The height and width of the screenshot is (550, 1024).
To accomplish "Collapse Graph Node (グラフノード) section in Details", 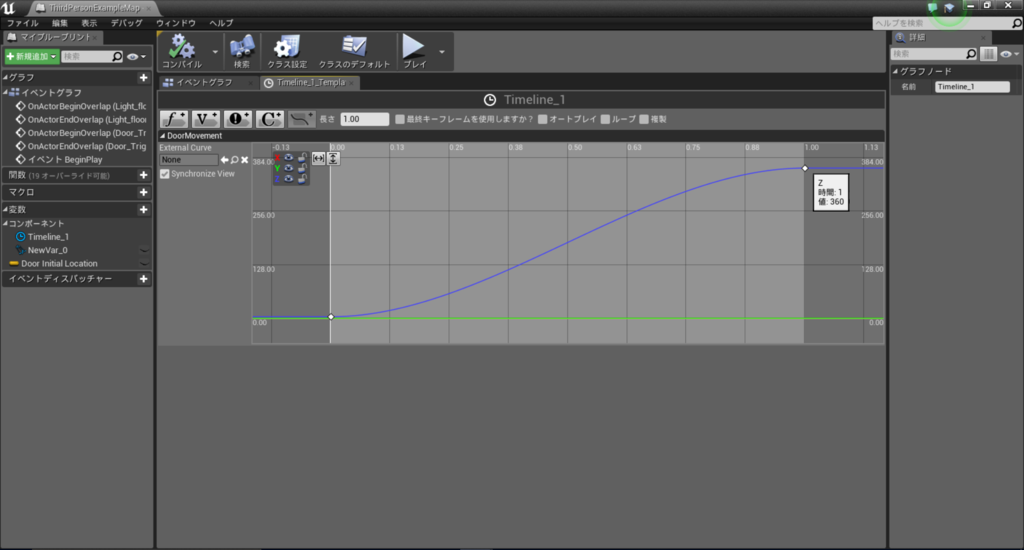I will pyautogui.click(x=896, y=71).
